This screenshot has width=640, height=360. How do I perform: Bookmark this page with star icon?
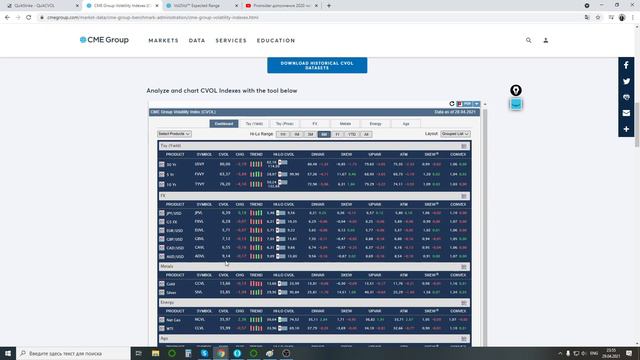[x=598, y=18]
